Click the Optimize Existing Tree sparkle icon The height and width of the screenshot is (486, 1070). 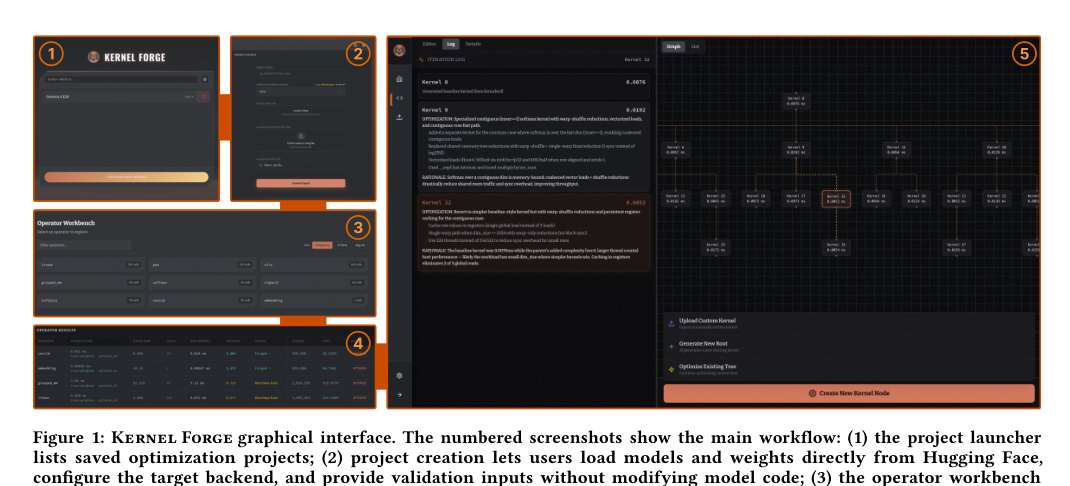(671, 369)
